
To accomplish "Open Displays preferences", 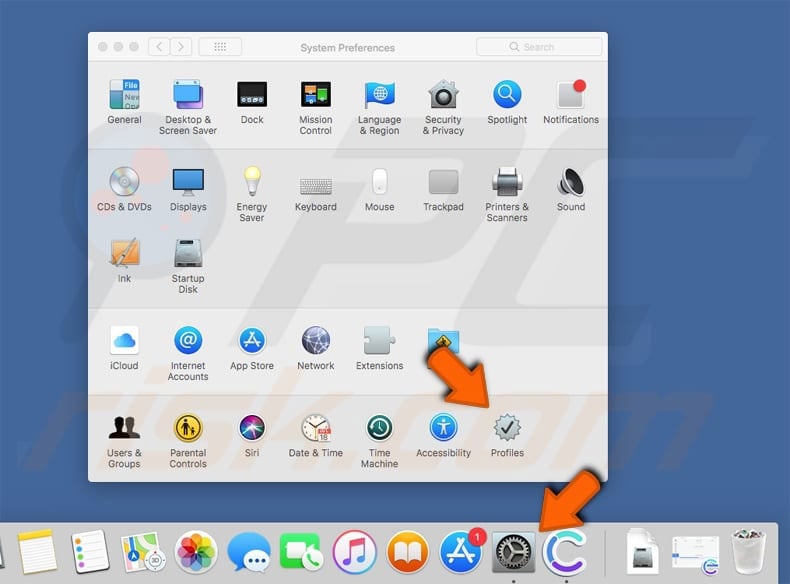I will 188,182.
